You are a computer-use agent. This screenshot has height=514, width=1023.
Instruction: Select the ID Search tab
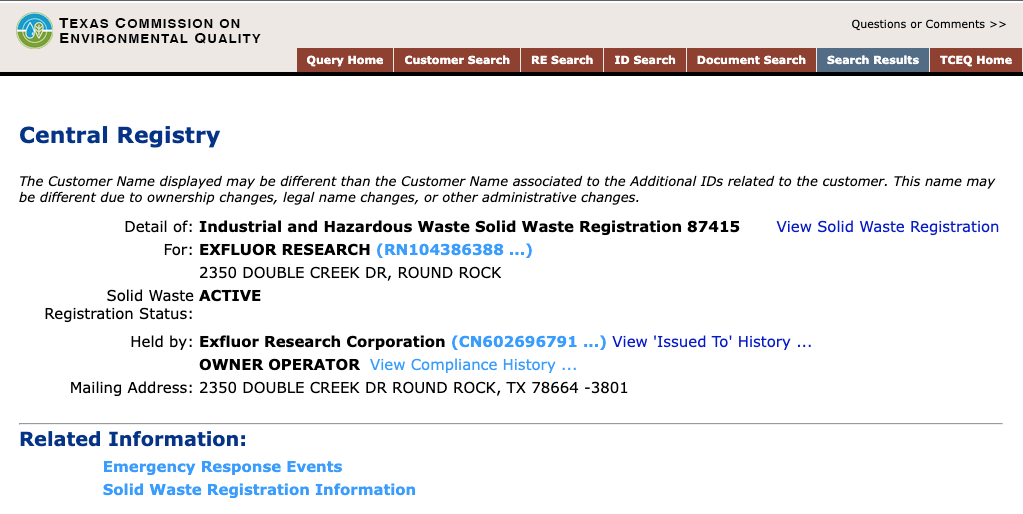point(645,60)
